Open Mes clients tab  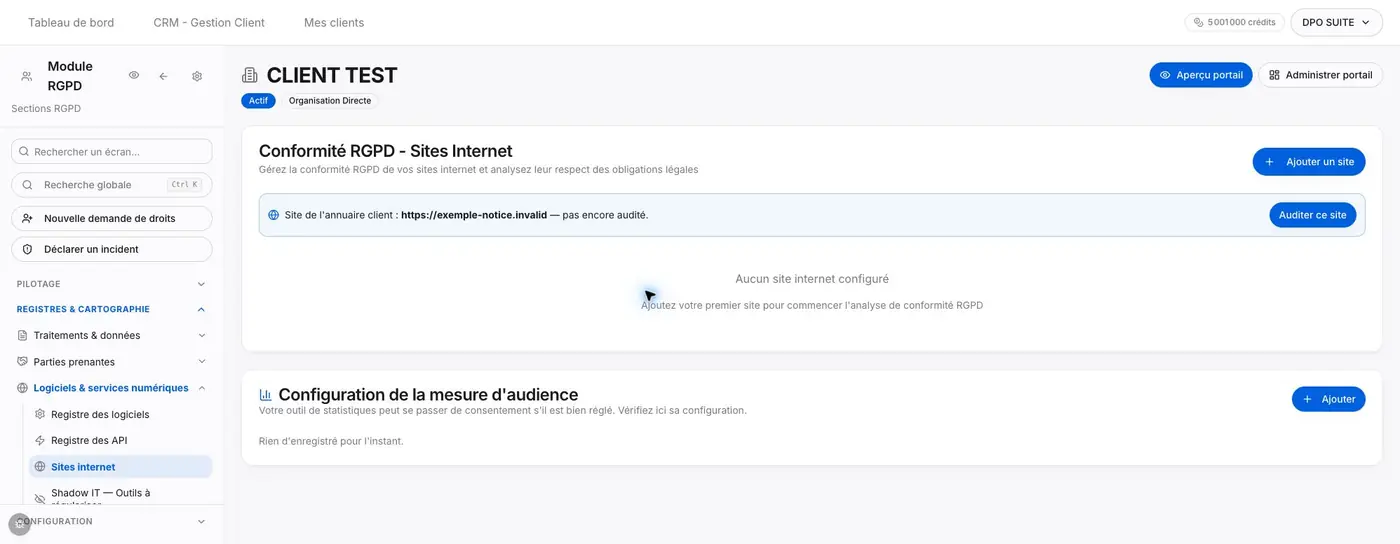click(x=334, y=22)
